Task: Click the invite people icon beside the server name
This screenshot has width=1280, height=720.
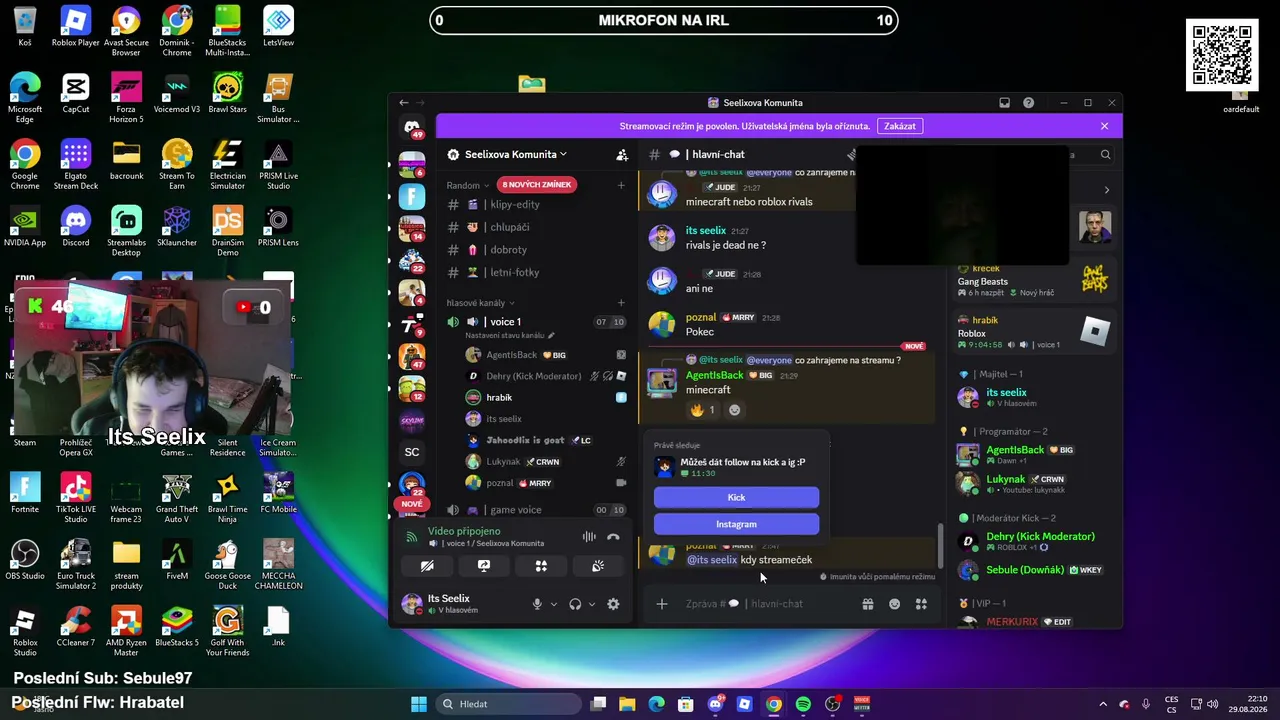Action: 622,155
